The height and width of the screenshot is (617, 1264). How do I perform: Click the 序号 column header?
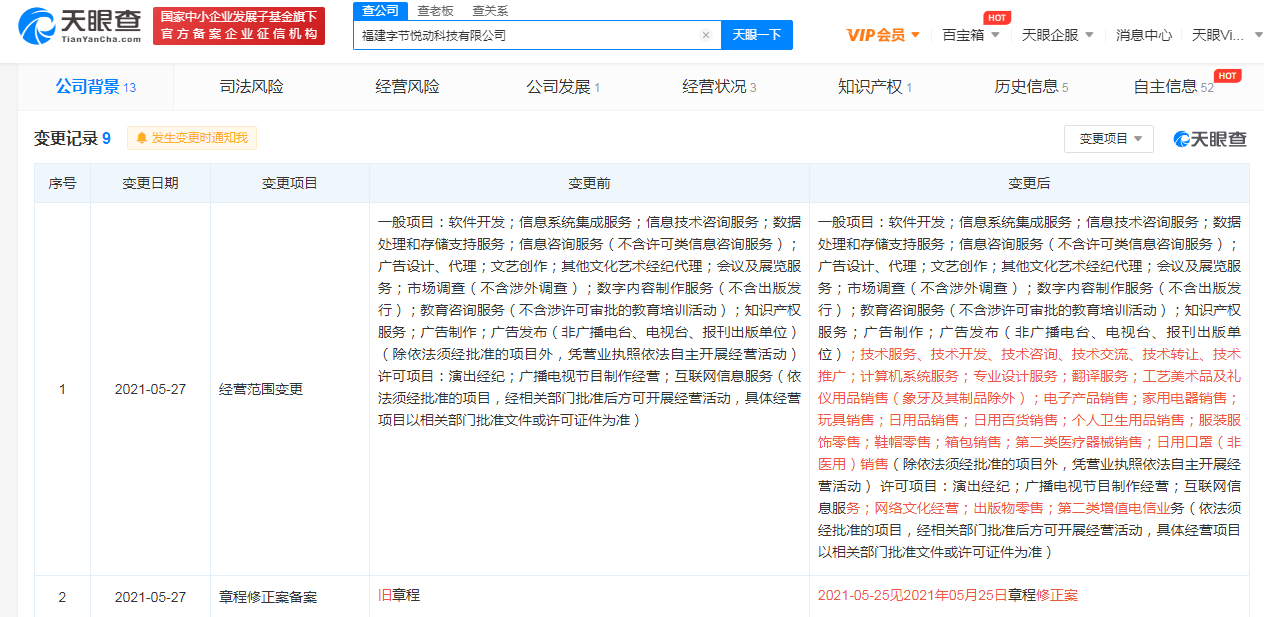[x=62, y=183]
